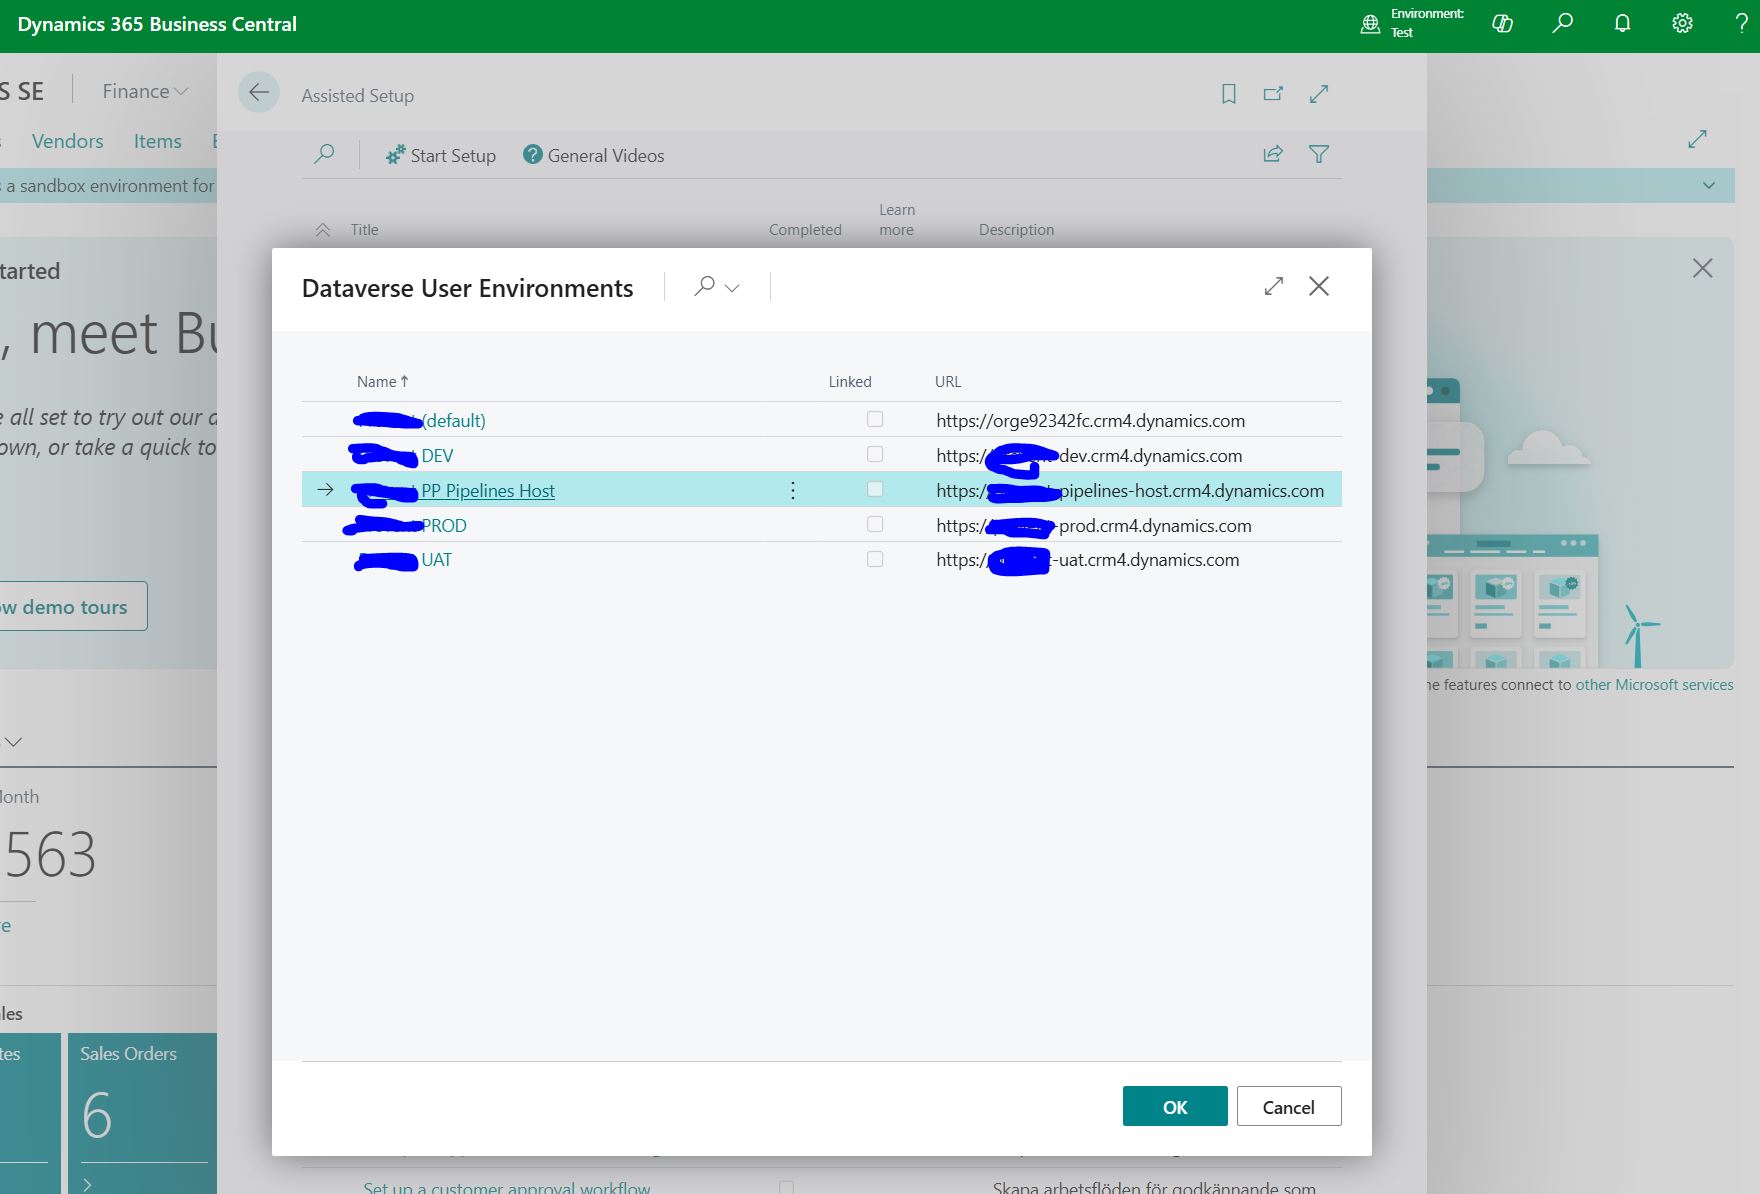Open the Finance dropdown menu

click(x=143, y=90)
